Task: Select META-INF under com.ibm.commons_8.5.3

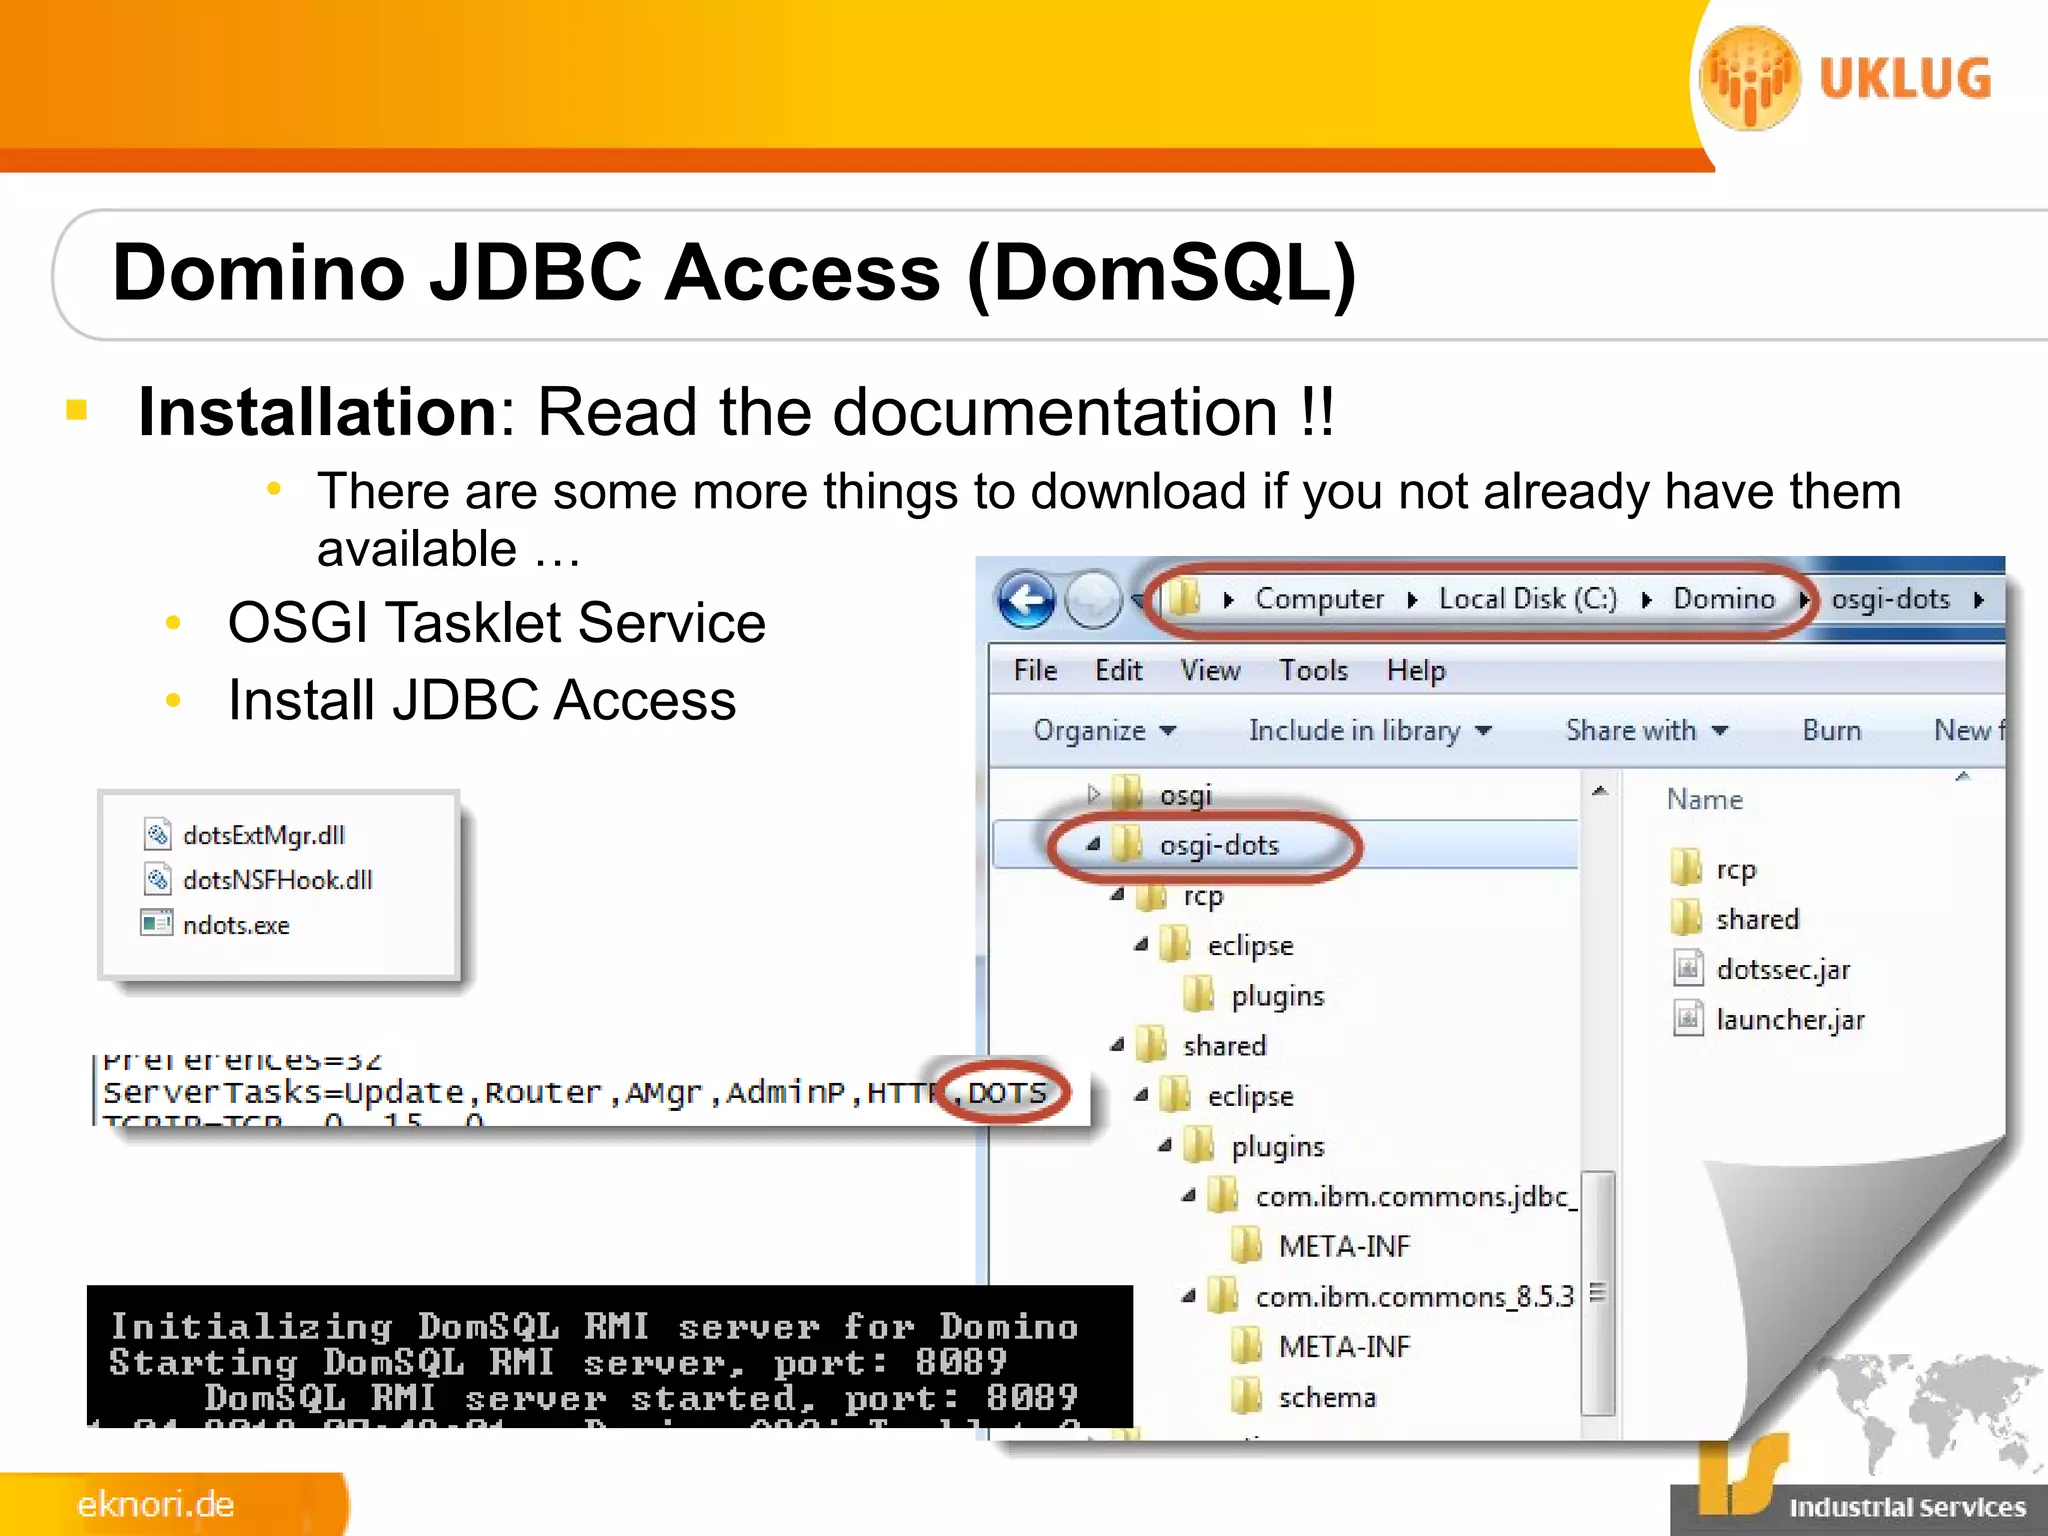Action: click(x=1344, y=1346)
